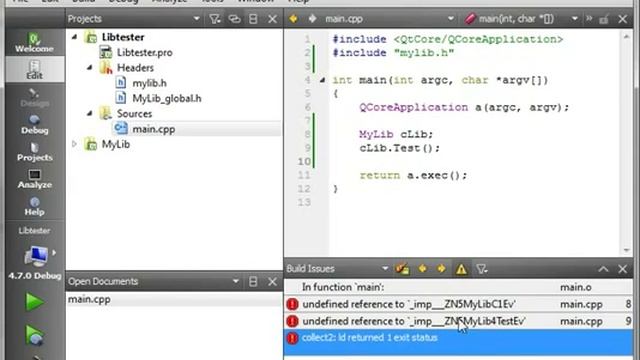The height and width of the screenshot is (360, 640).
Task: Open MyLib_global.h in the project tree
Action: pos(167,98)
